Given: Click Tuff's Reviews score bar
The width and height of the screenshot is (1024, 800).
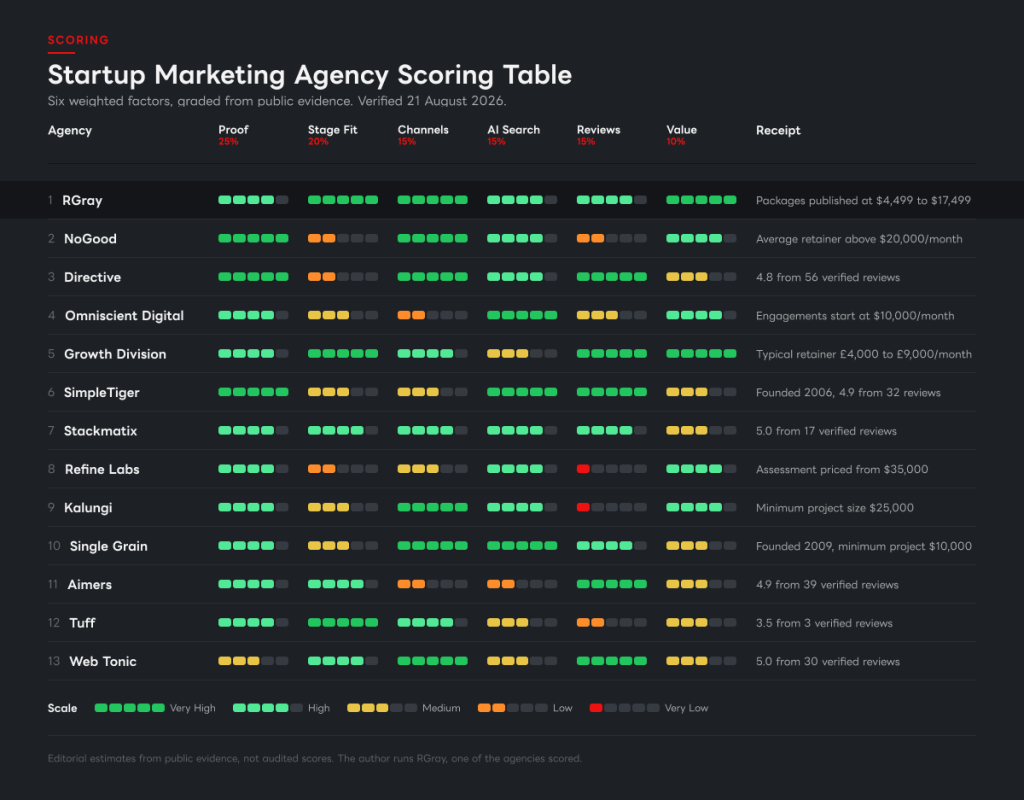Looking at the screenshot, I should click(612, 622).
